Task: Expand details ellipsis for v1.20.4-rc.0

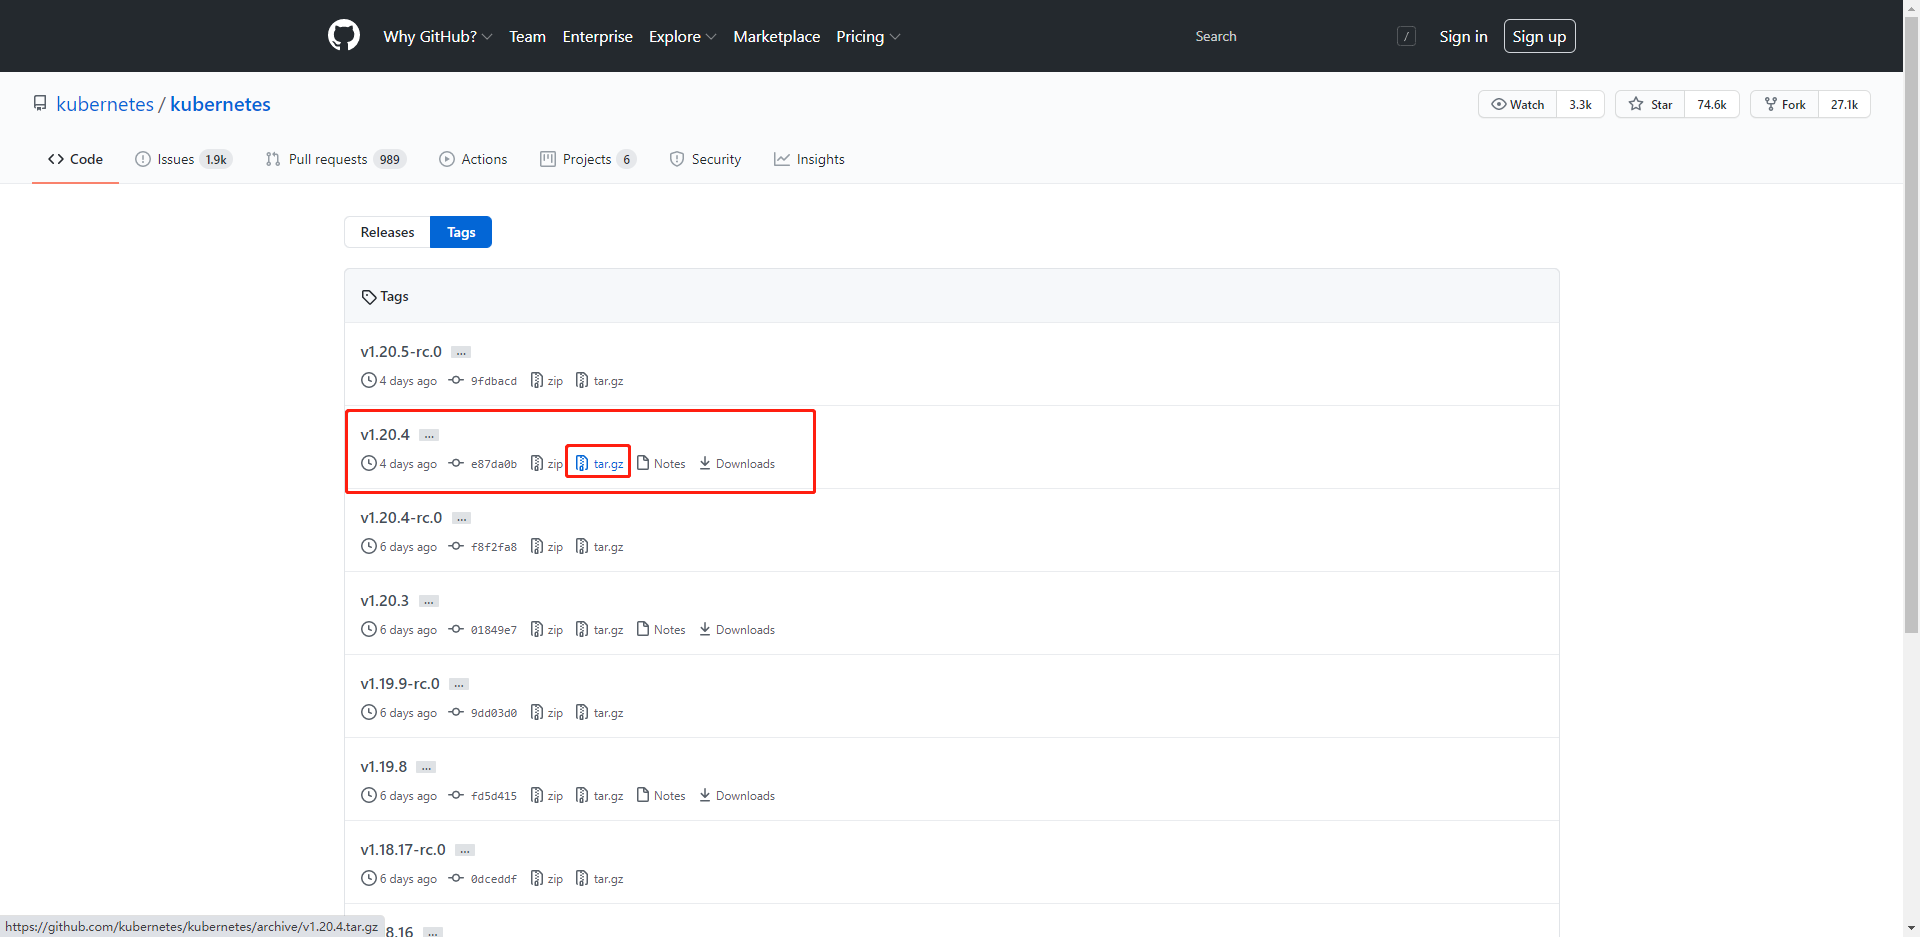Action: click(461, 519)
